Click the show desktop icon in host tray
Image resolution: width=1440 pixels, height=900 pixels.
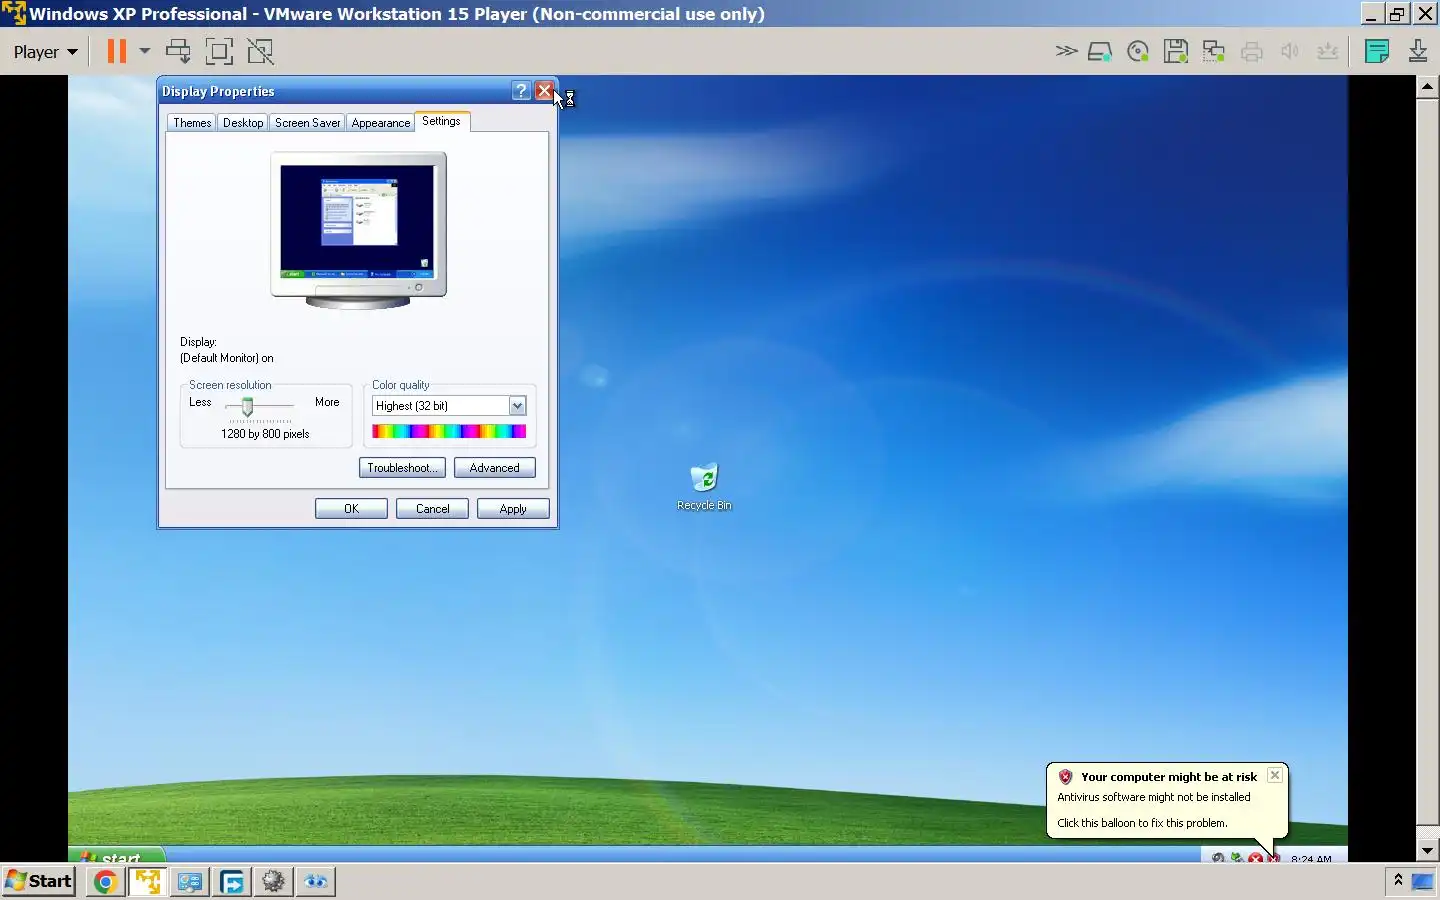point(1423,881)
